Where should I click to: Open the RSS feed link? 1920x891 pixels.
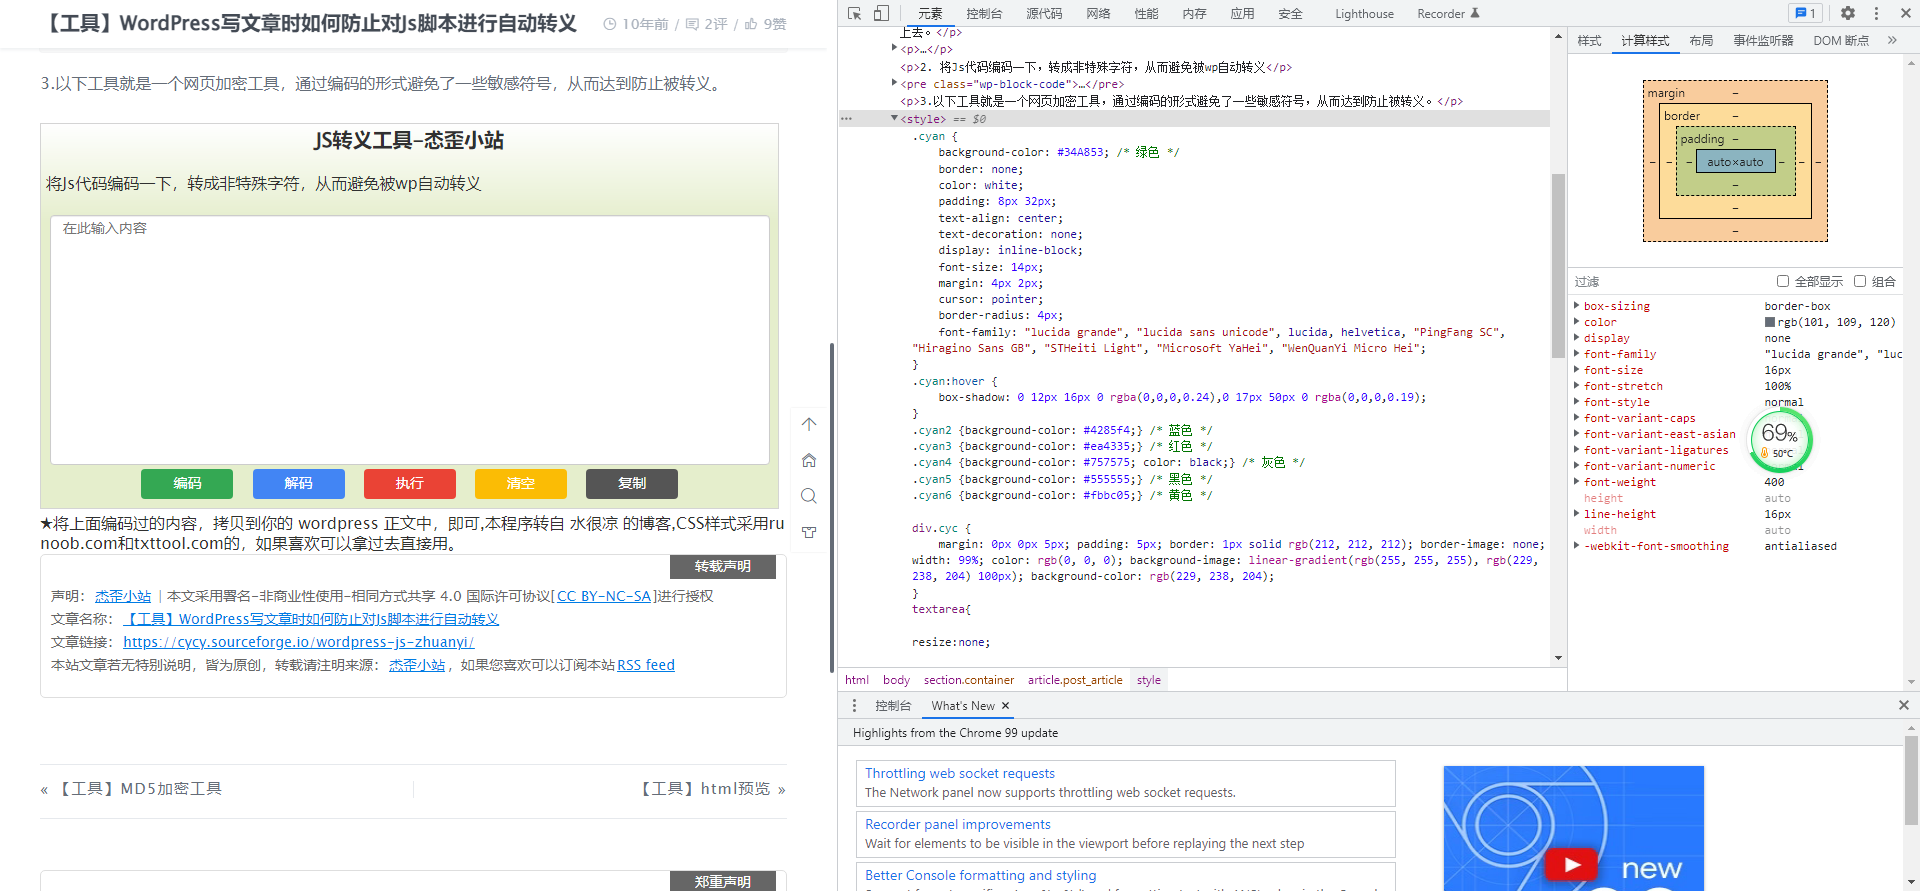pyautogui.click(x=646, y=665)
